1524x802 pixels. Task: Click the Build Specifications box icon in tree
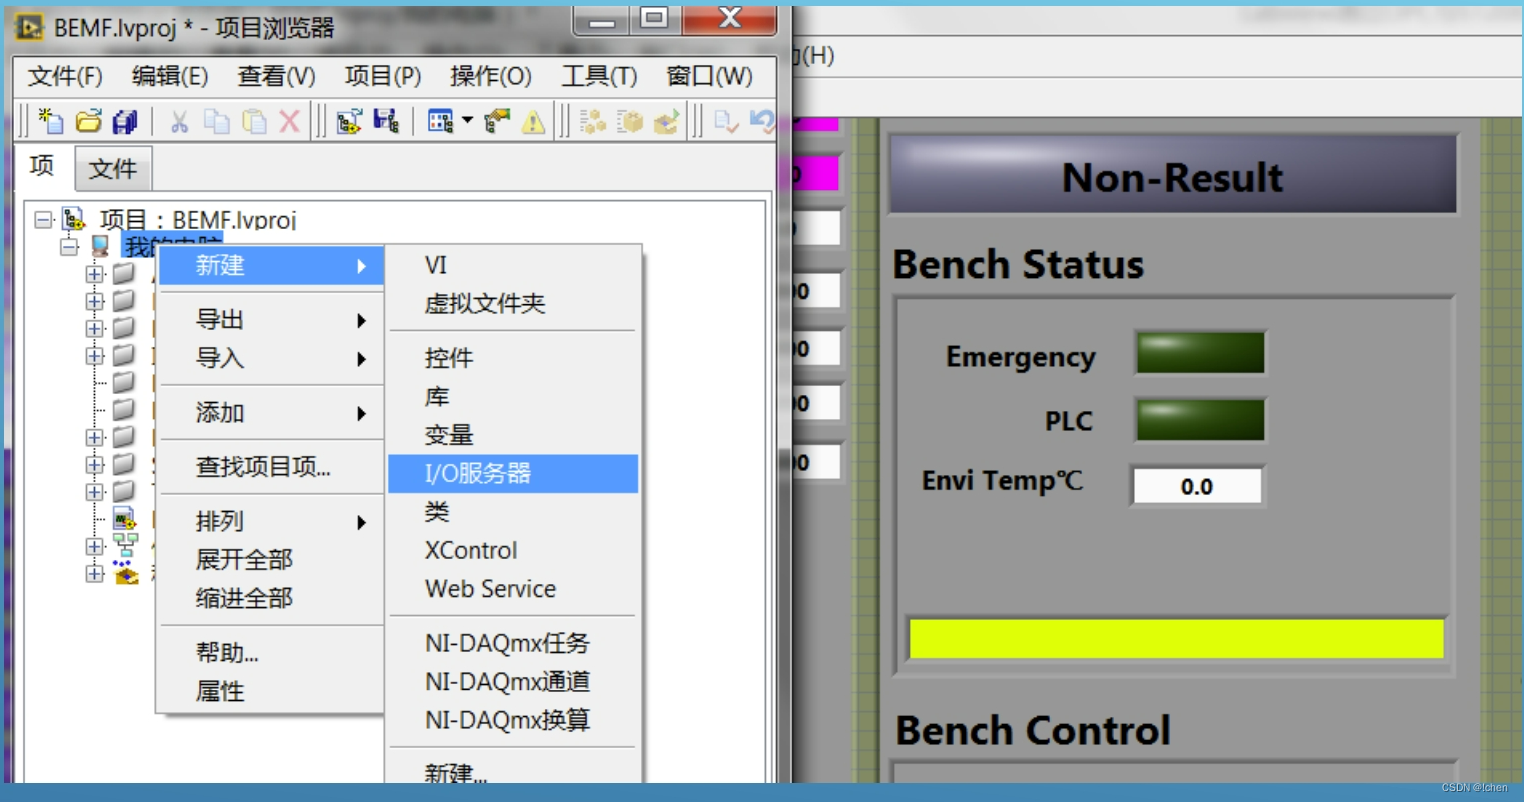pos(126,574)
